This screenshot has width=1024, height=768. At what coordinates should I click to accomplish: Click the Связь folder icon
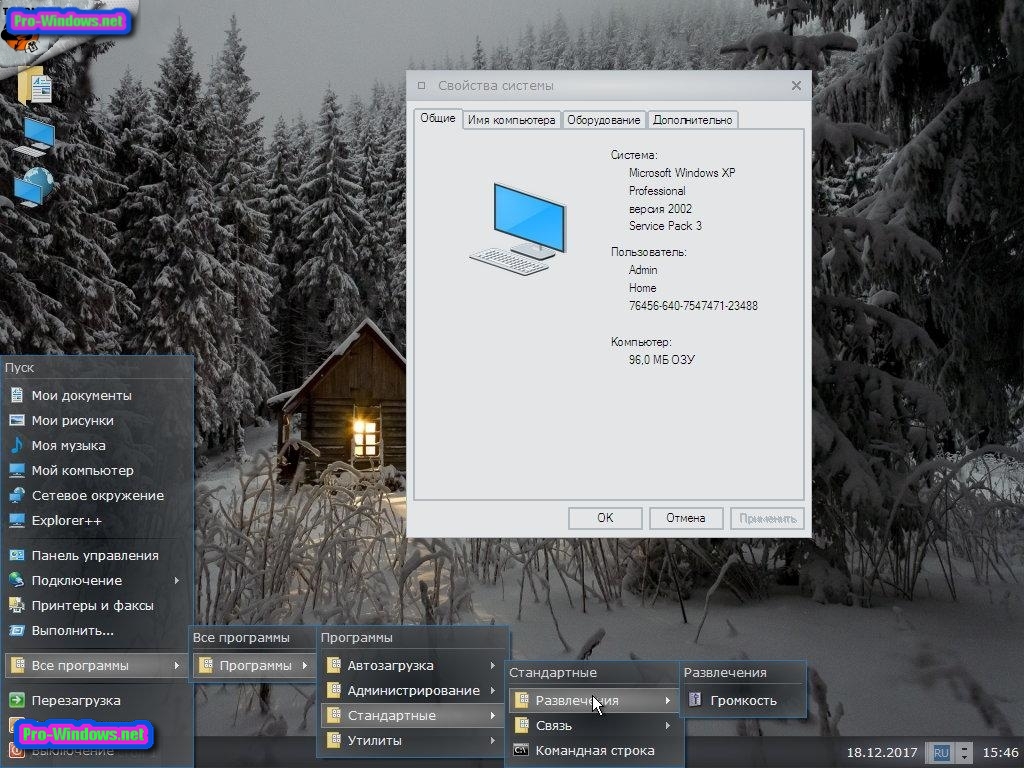pyautogui.click(x=521, y=726)
